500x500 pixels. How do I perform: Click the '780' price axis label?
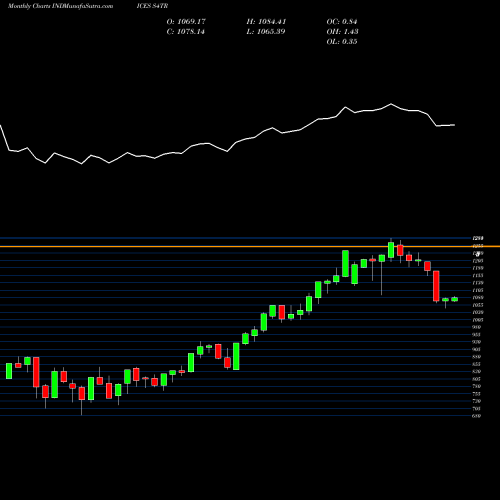[x=477, y=386]
